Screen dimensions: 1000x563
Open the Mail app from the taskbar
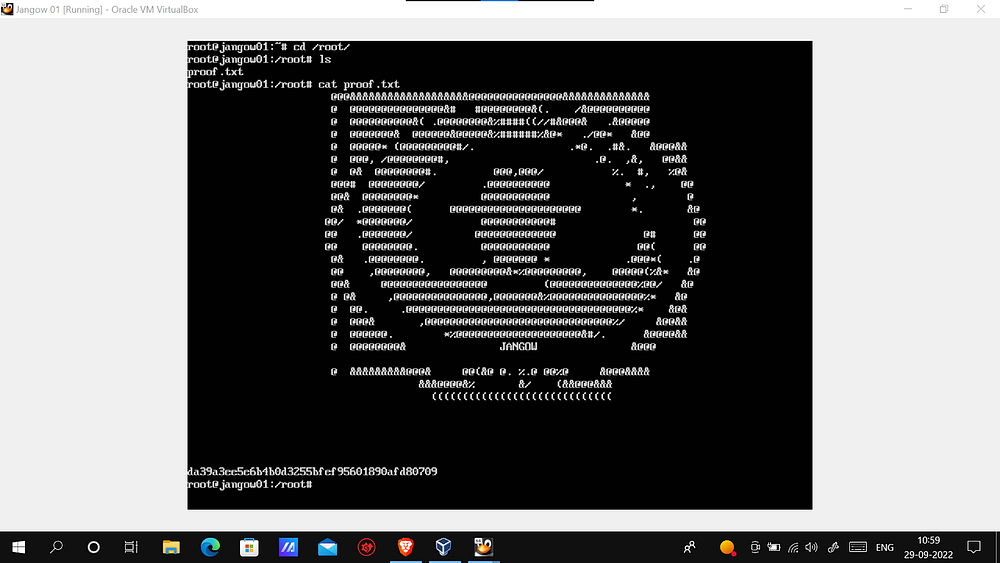click(x=327, y=547)
